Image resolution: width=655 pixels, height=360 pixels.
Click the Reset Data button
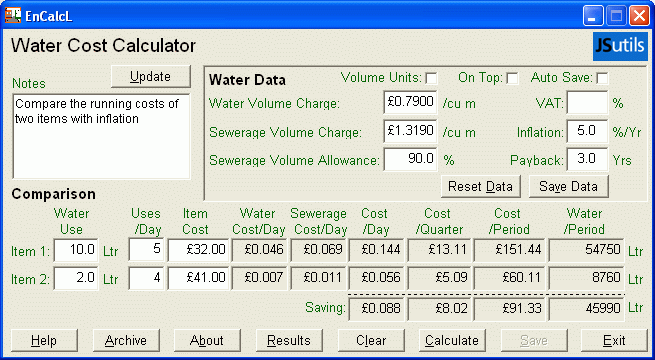click(480, 186)
